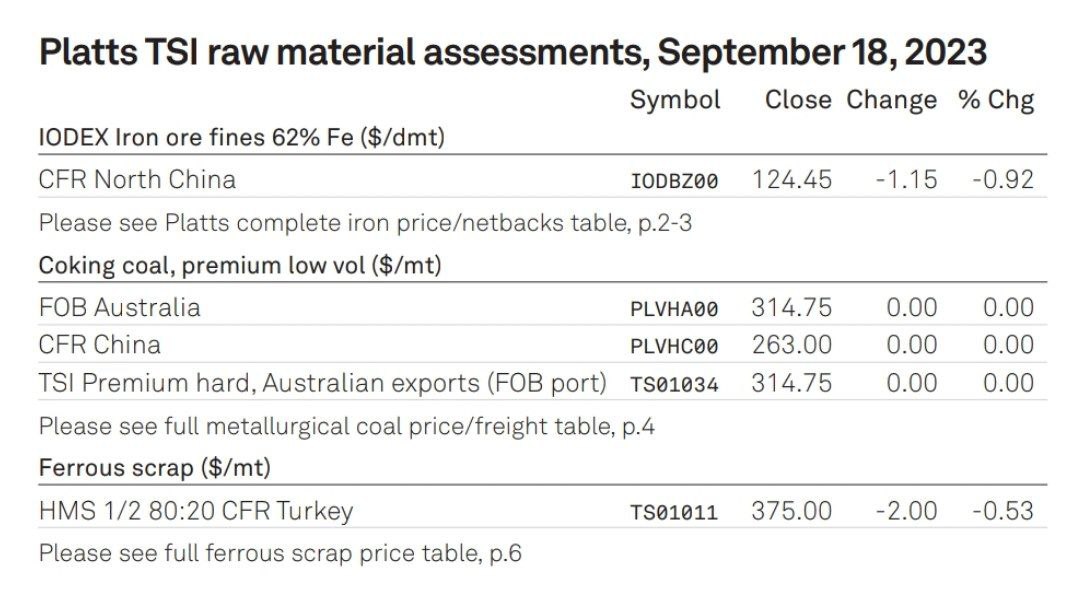The image size is (1080, 610).
Task: Click the 124.45 close value
Action: [x=792, y=180]
